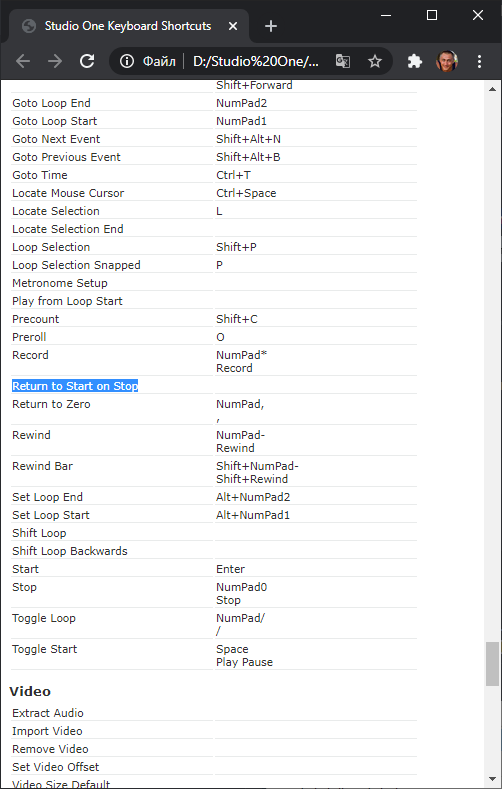This screenshot has height=789, width=502.
Task: Click the scrollbar down arrow
Action: coord(492,779)
